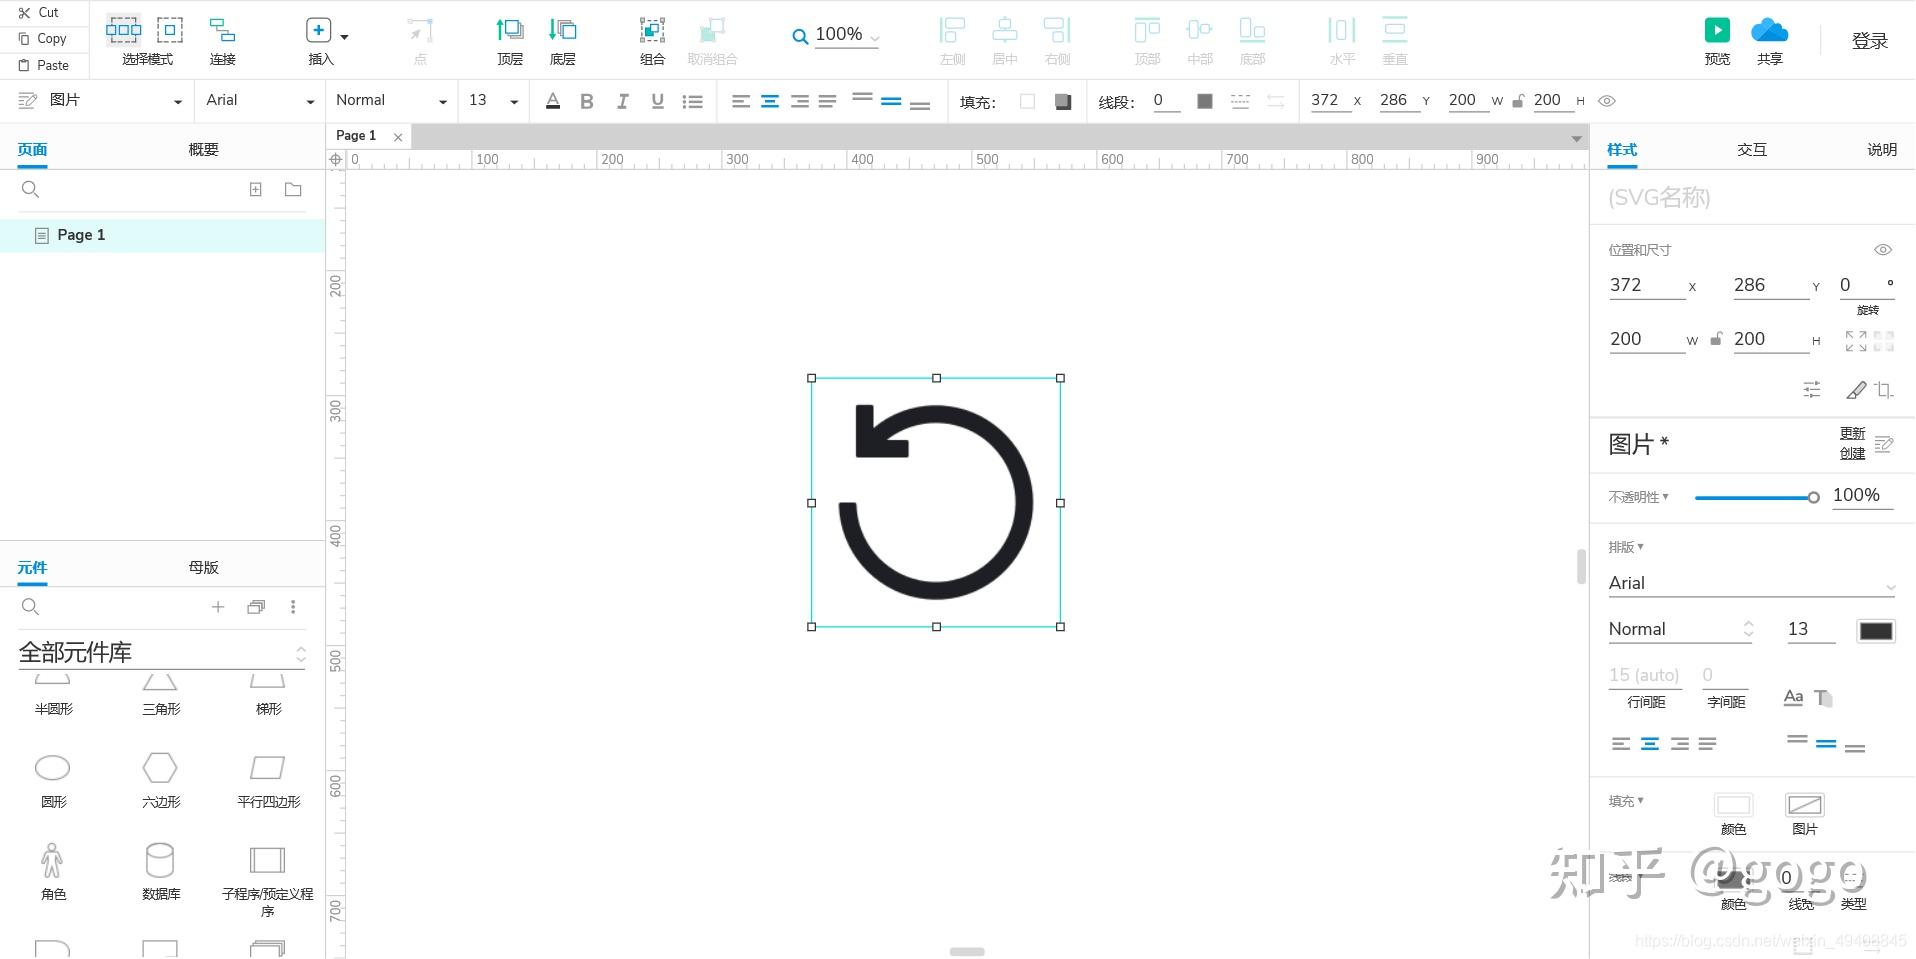Click the 登录 login button
This screenshot has height=959, width=1916.
point(1869,41)
